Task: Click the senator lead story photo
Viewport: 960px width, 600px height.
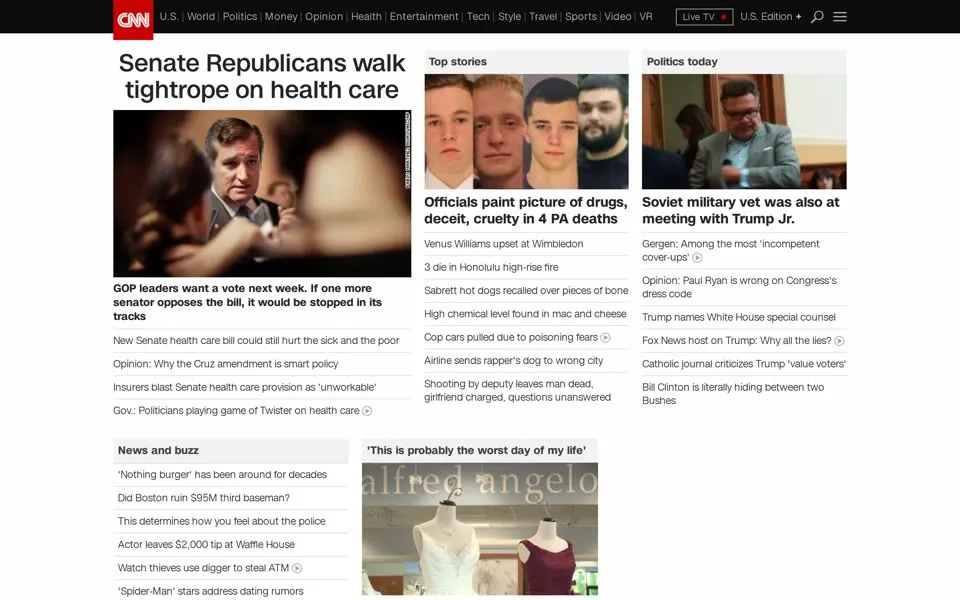Action: pos(262,193)
